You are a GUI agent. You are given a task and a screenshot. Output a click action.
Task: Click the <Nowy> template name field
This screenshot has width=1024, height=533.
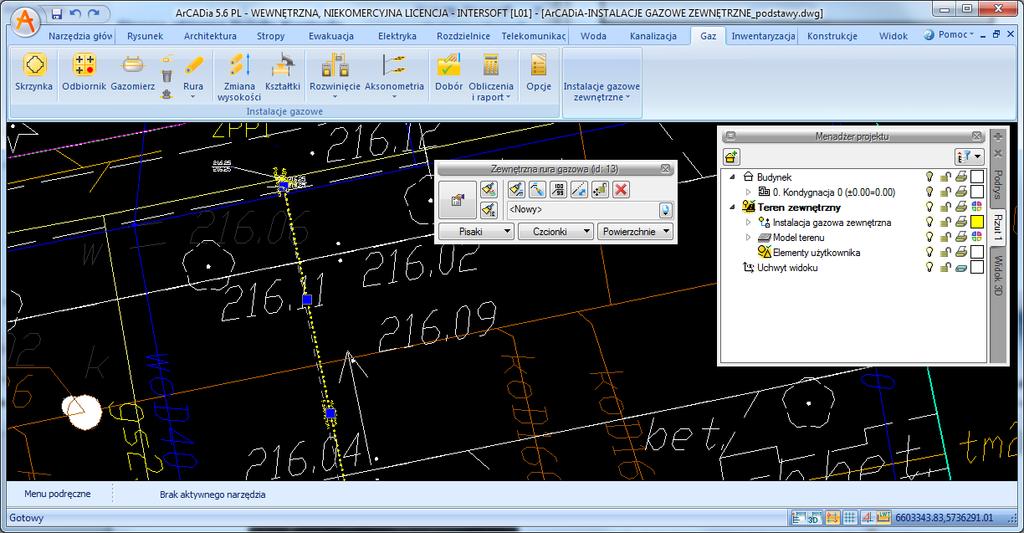click(x=583, y=210)
